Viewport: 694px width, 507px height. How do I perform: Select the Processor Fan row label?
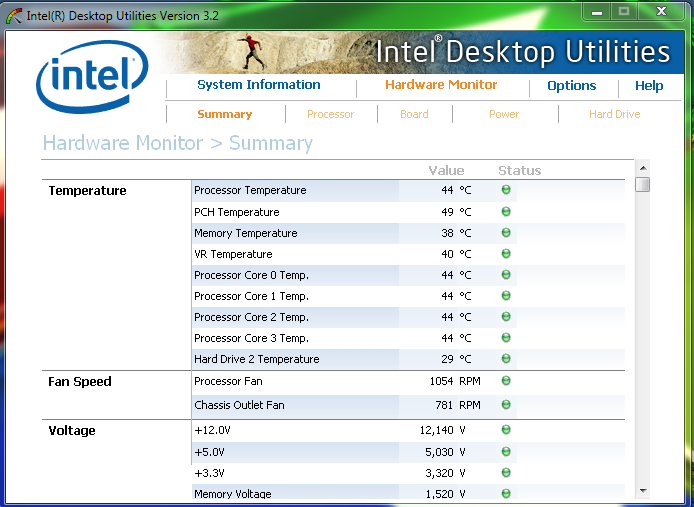[x=228, y=381]
